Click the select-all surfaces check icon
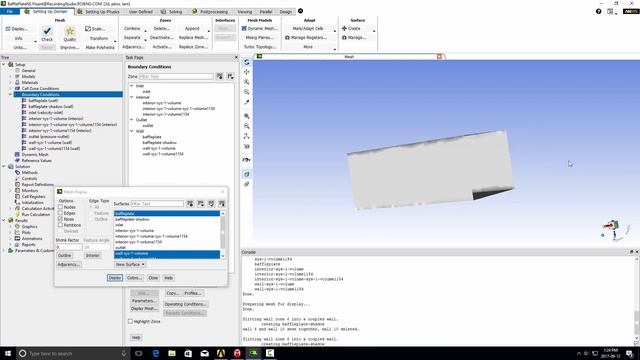 [211, 204]
